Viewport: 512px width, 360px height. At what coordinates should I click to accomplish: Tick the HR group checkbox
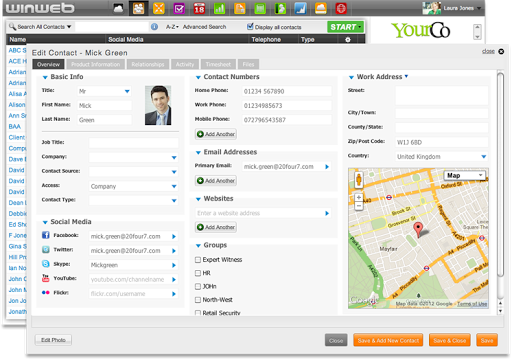(198, 273)
